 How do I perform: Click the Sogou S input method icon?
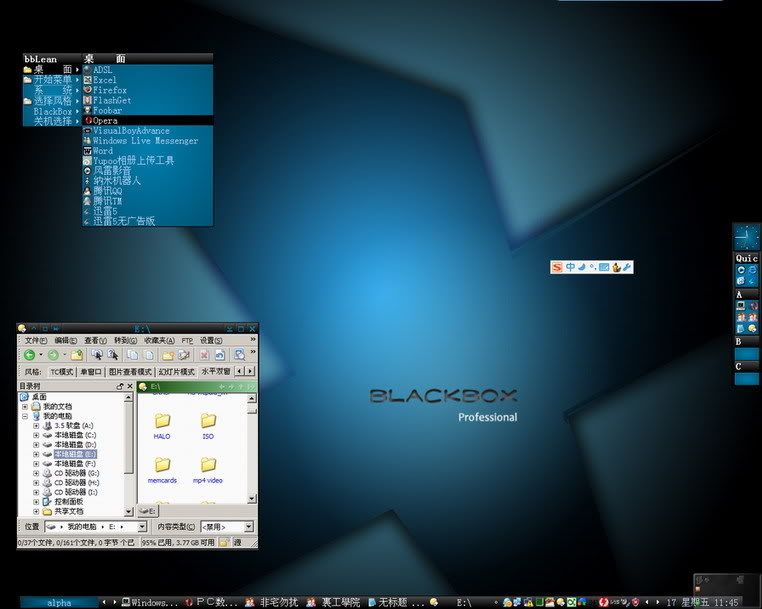click(557, 267)
